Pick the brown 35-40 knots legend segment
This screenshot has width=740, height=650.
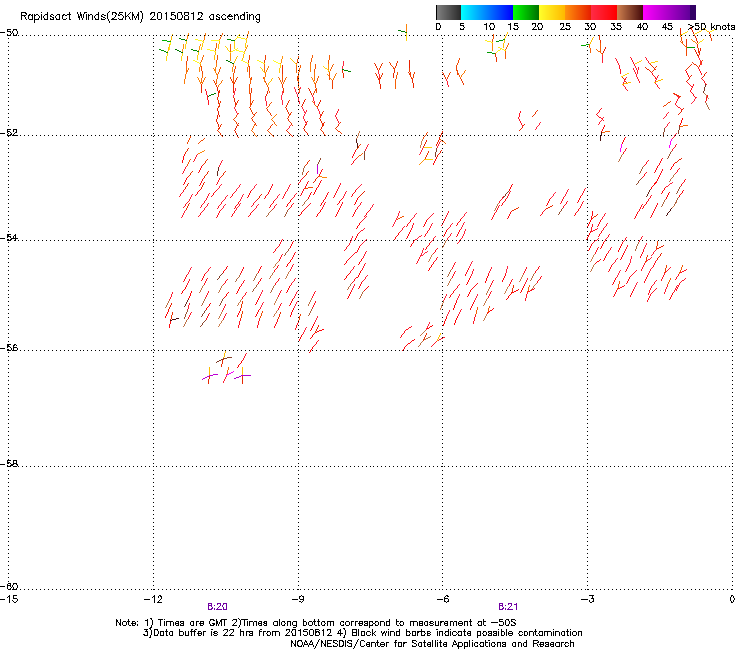(x=630, y=12)
